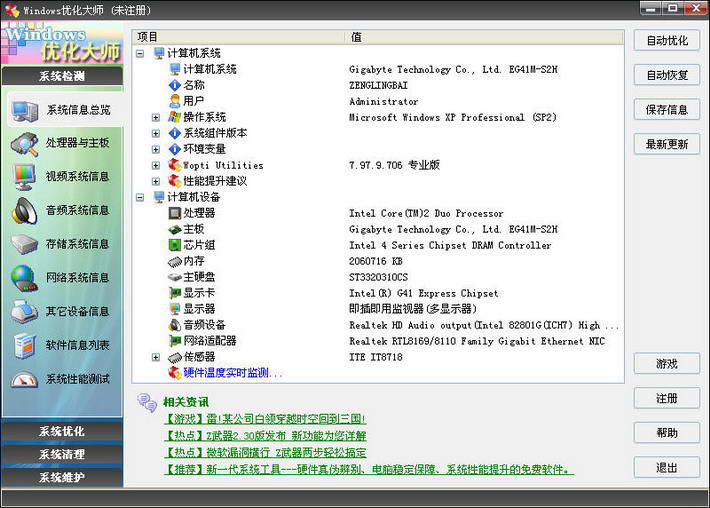This screenshot has width=710, height=508.
Task: Expand the 操作系统 tree node
Action: click(x=156, y=117)
